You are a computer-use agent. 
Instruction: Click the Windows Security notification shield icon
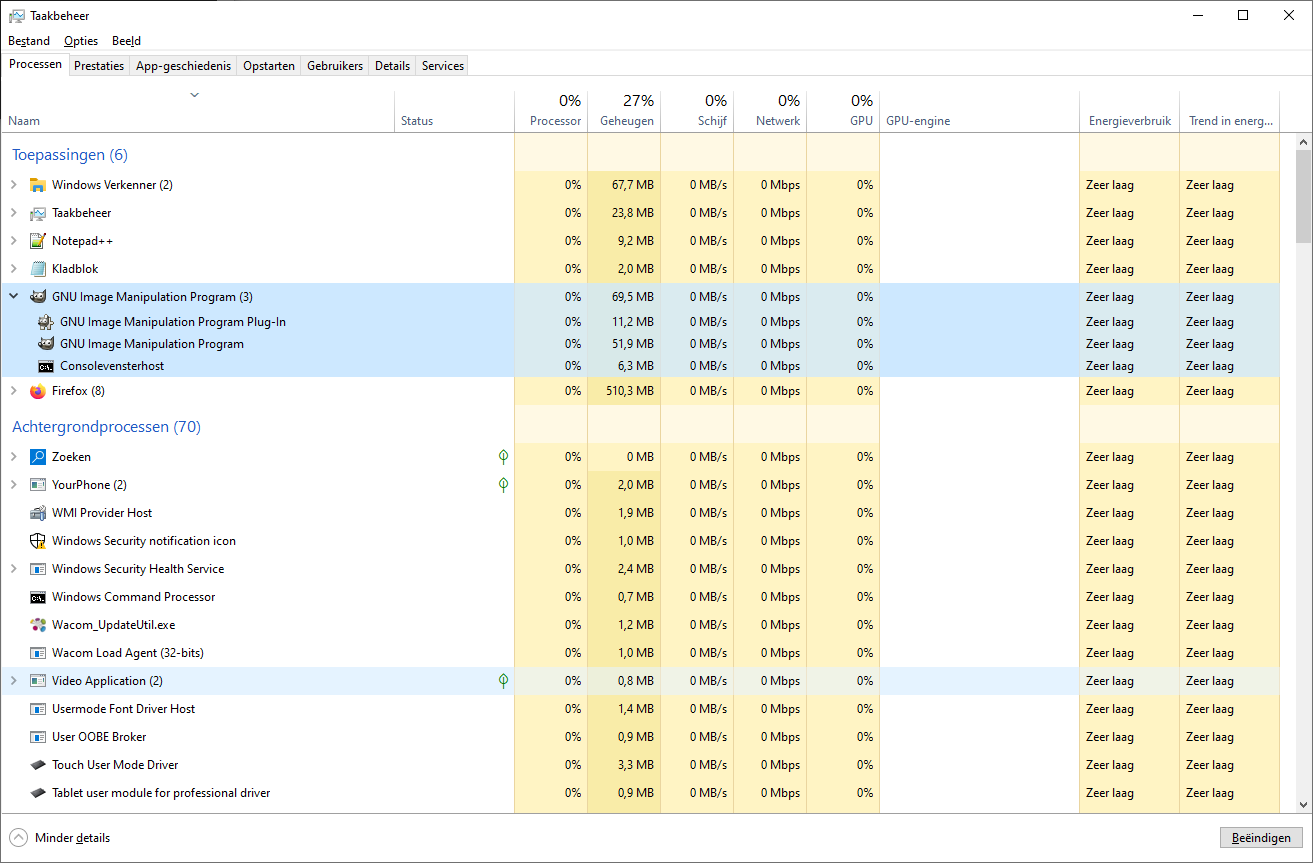tap(38, 541)
